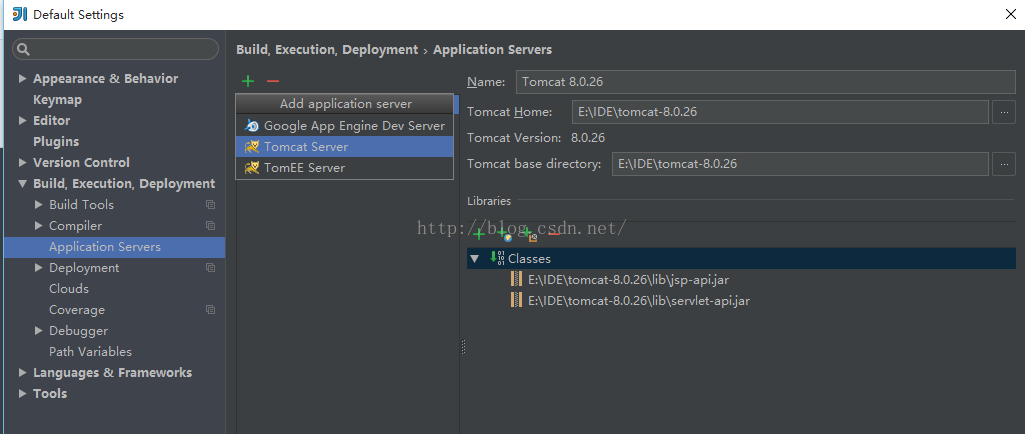
Task: Click the copy icon beside Build Tools
Action: click(x=210, y=205)
